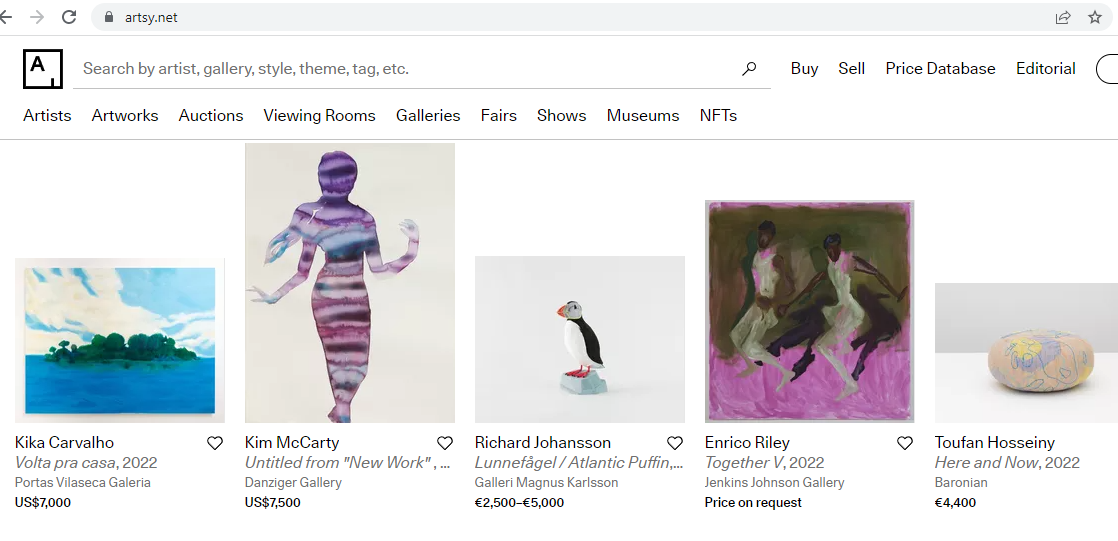Screen dimensions: 1118x541
Task: Click the Artsy logo icon
Action: tap(42, 68)
